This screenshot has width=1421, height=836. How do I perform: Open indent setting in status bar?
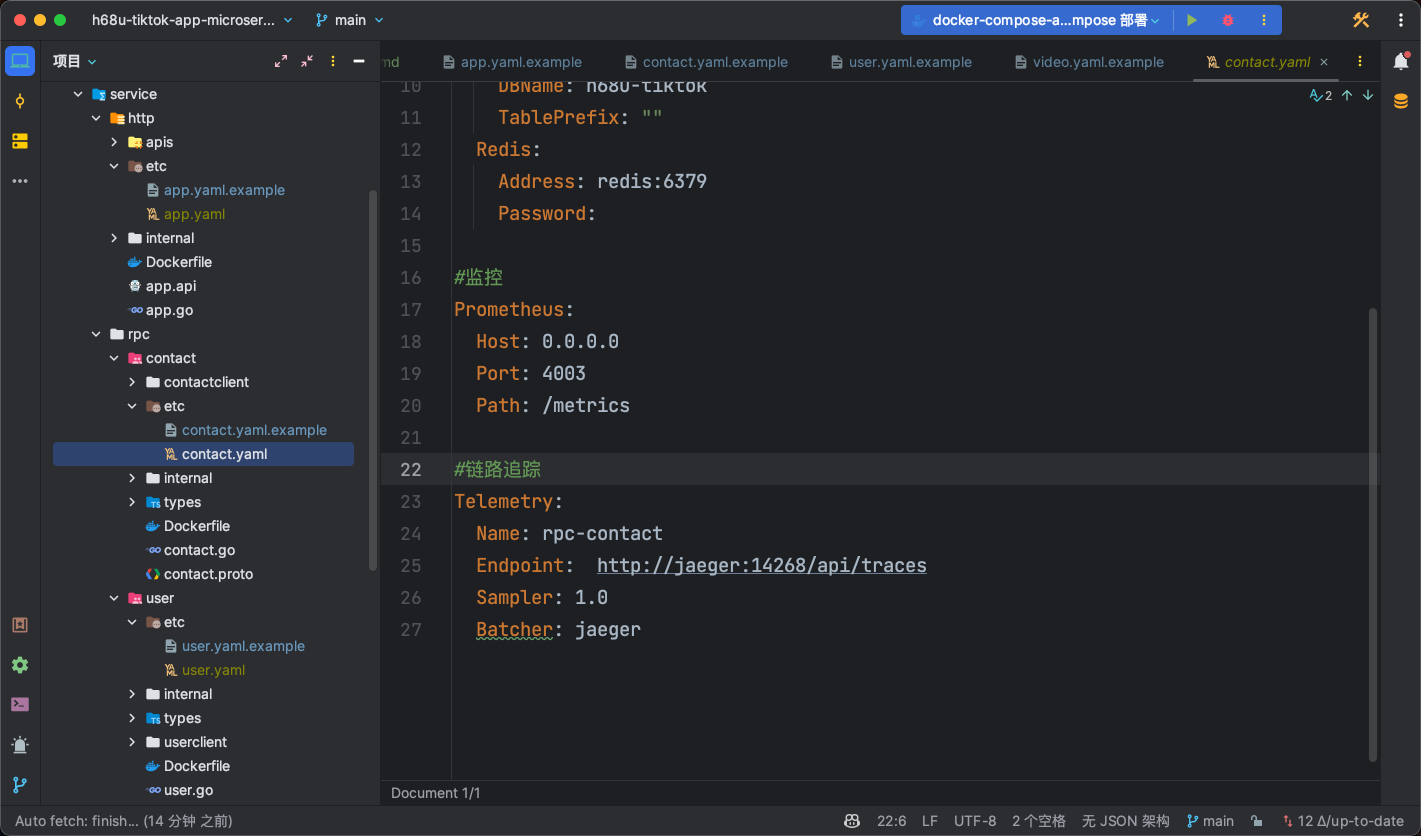(x=1039, y=821)
